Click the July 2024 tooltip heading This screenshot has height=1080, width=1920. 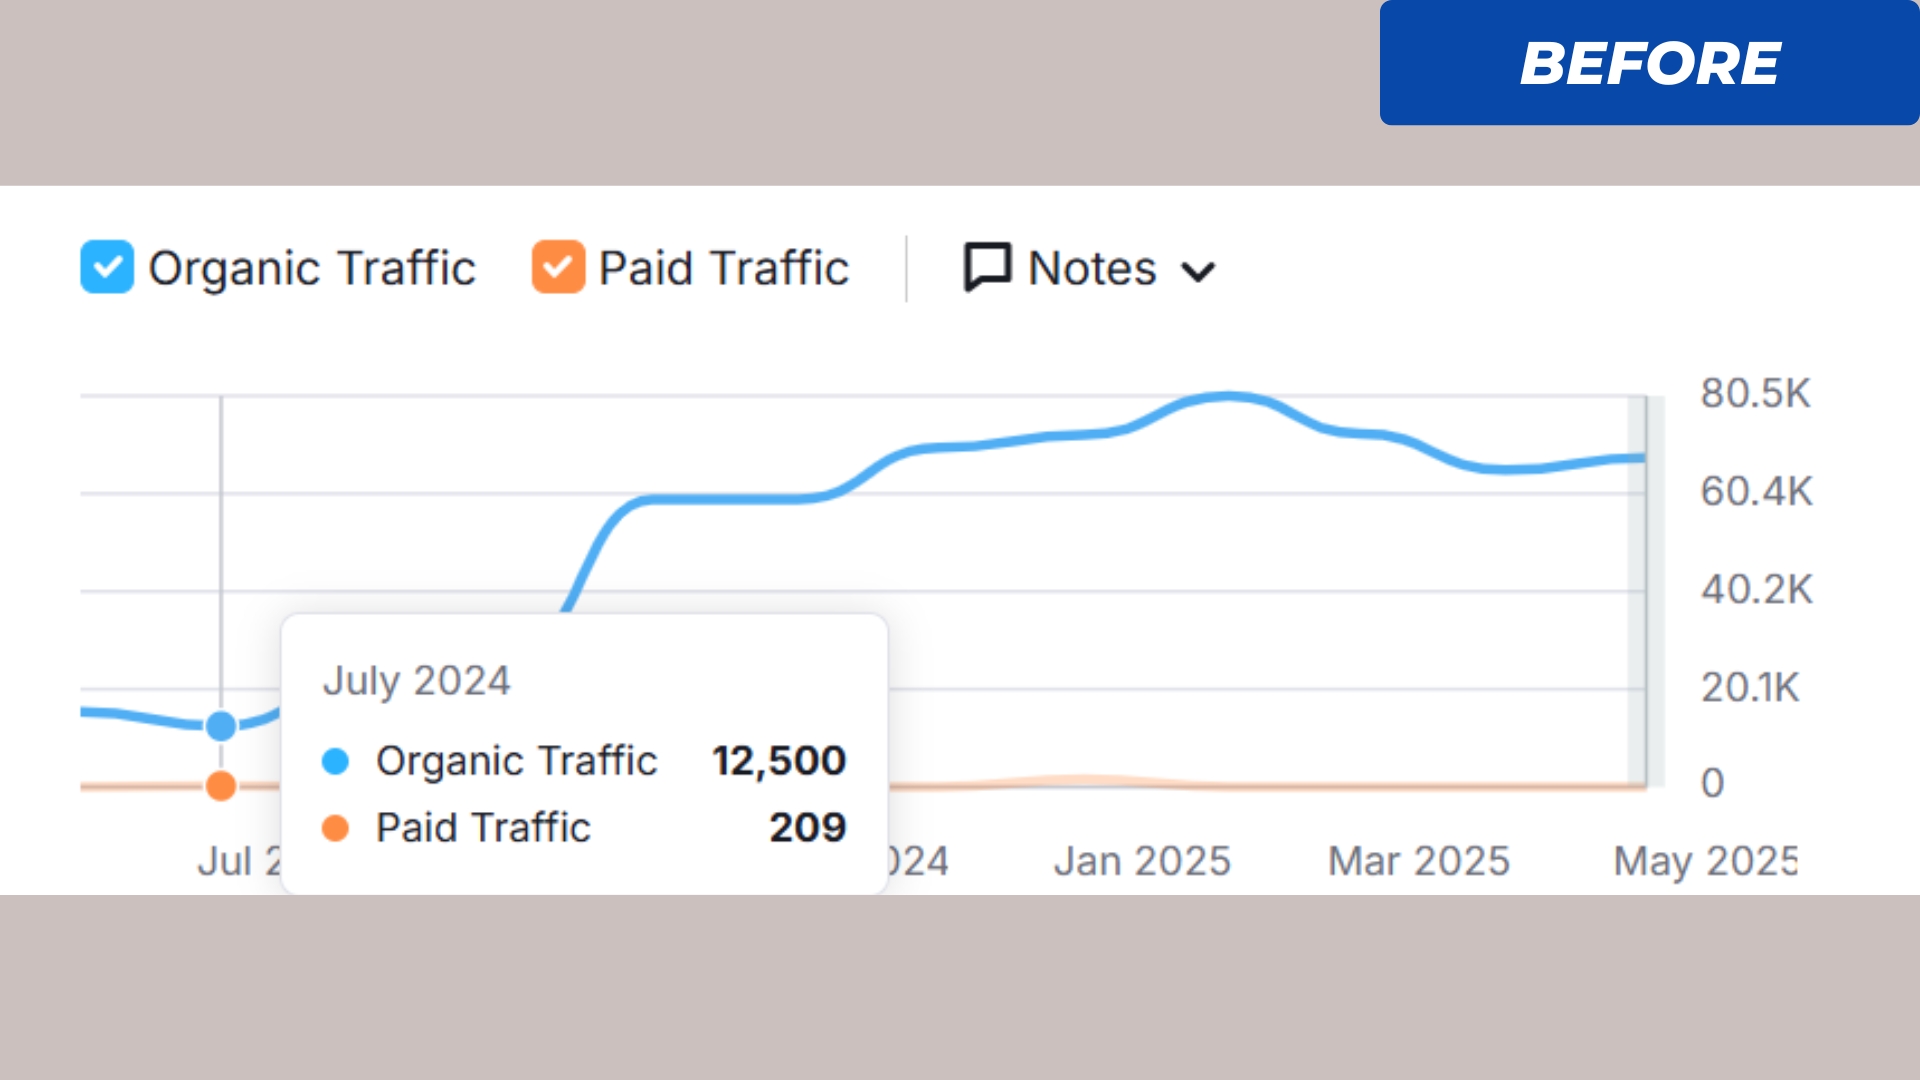(x=417, y=681)
